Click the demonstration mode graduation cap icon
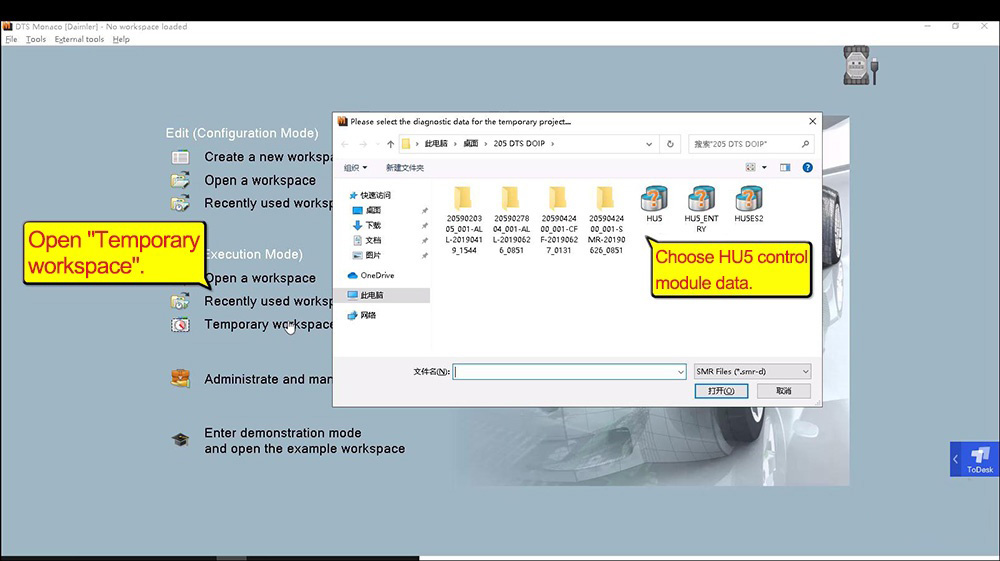Viewport: 1000px width, 561px height. click(180, 440)
